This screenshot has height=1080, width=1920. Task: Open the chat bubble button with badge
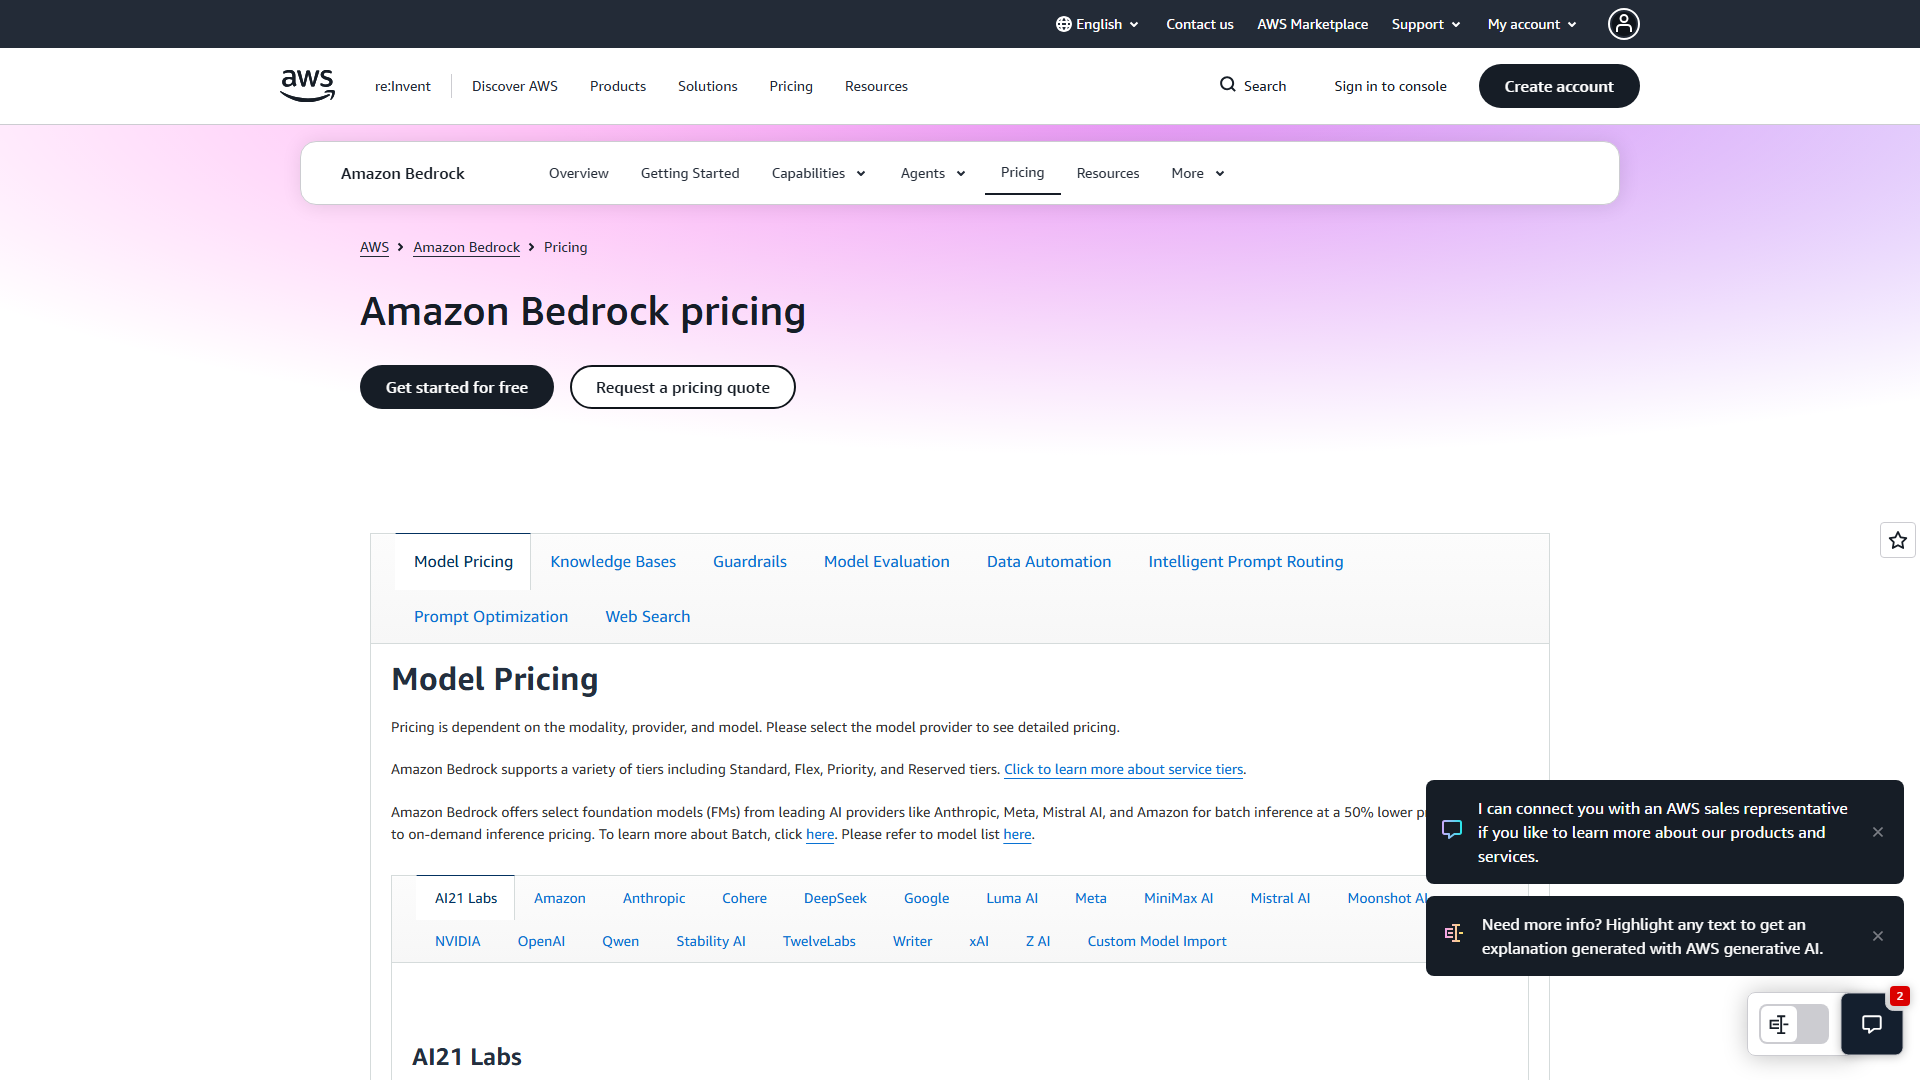coord(1871,1023)
